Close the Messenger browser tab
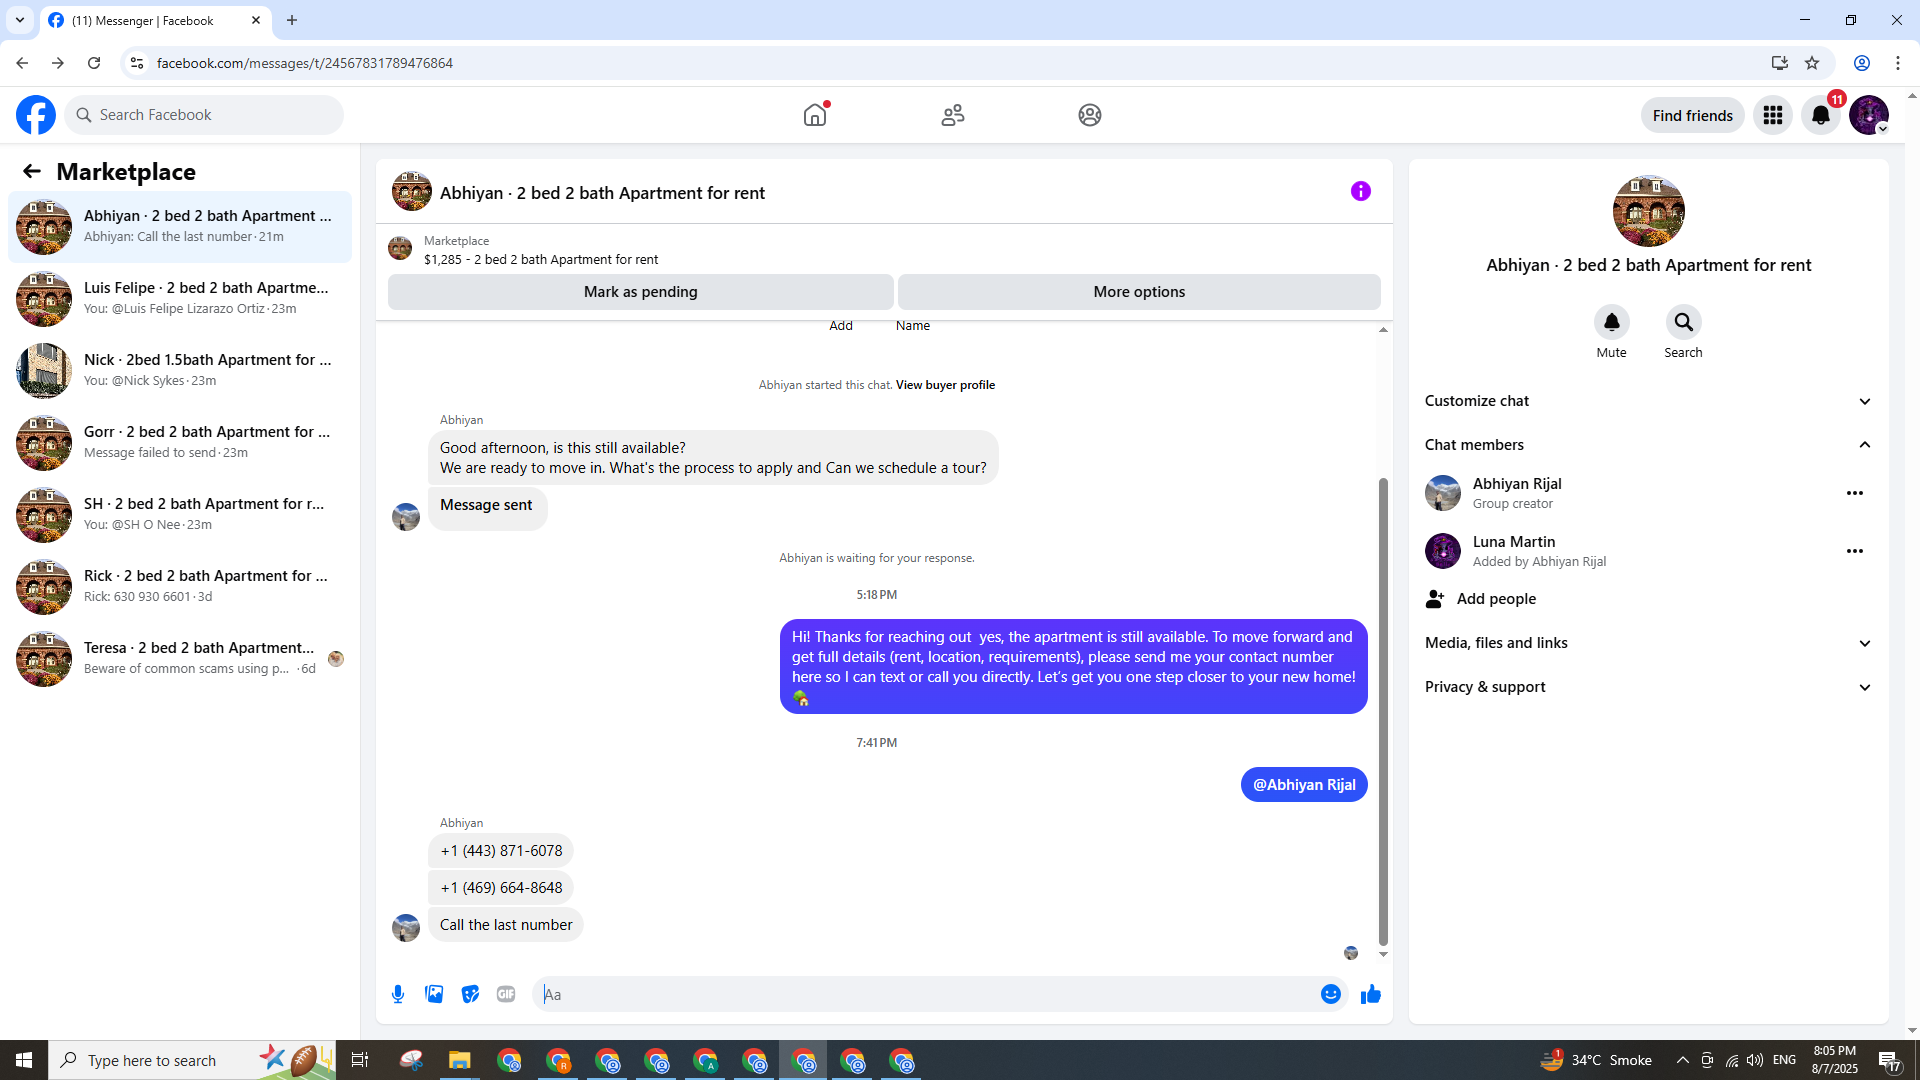This screenshot has width=1920, height=1080. [256, 20]
